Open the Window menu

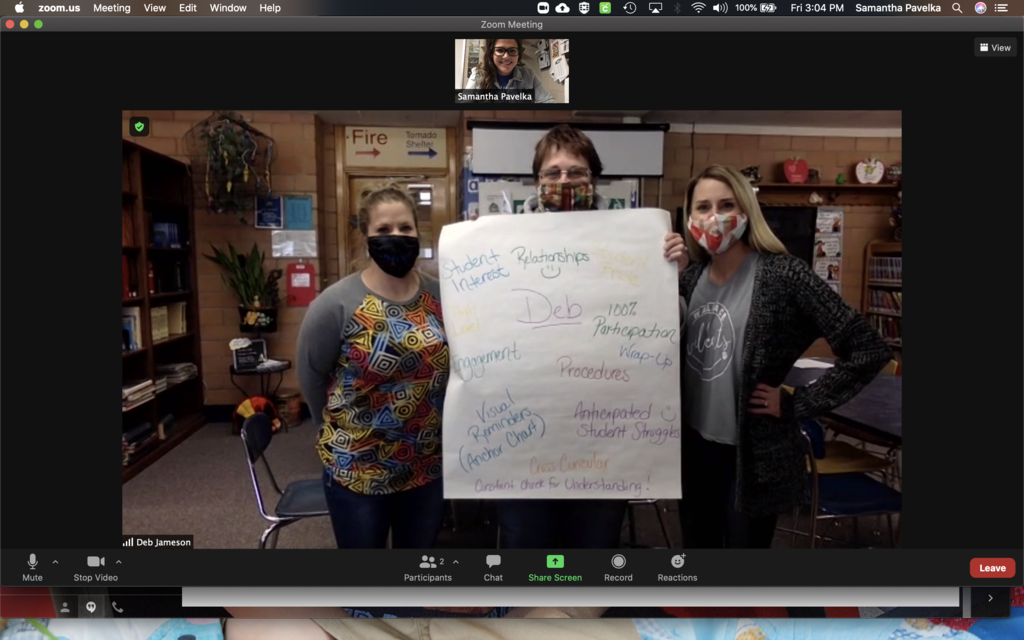point(227,8)
